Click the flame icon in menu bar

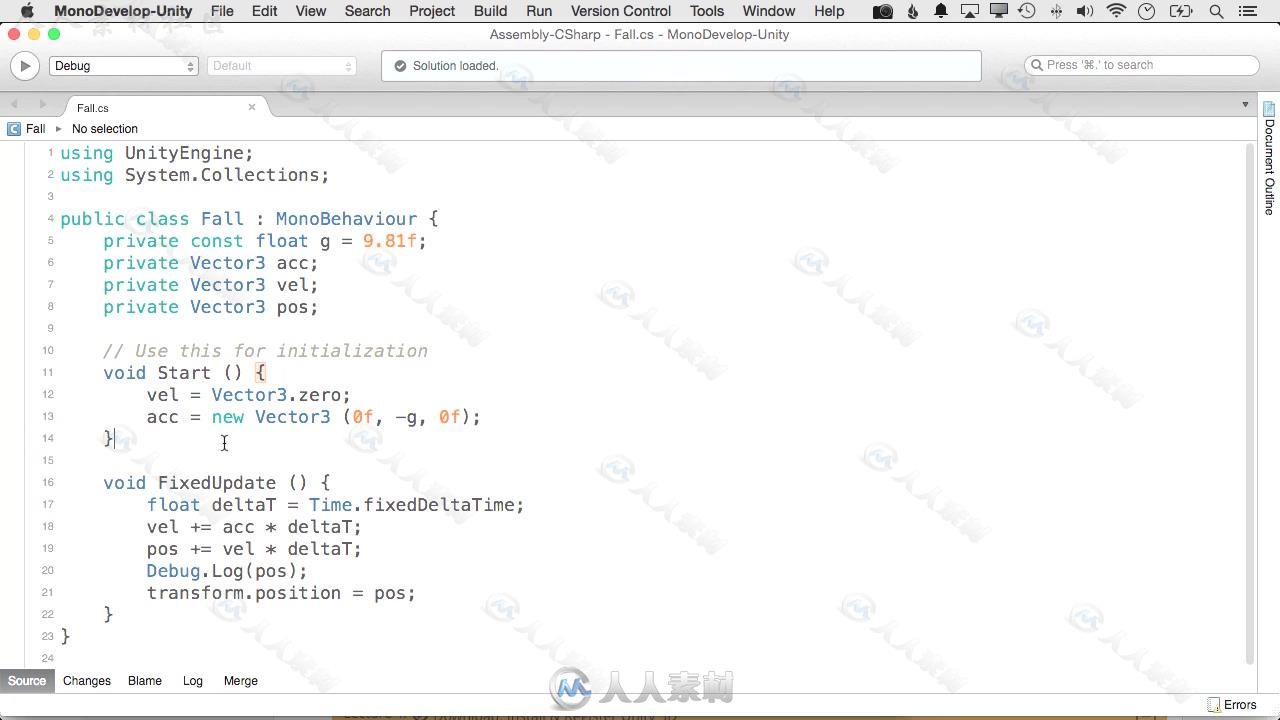coord(912,12)
